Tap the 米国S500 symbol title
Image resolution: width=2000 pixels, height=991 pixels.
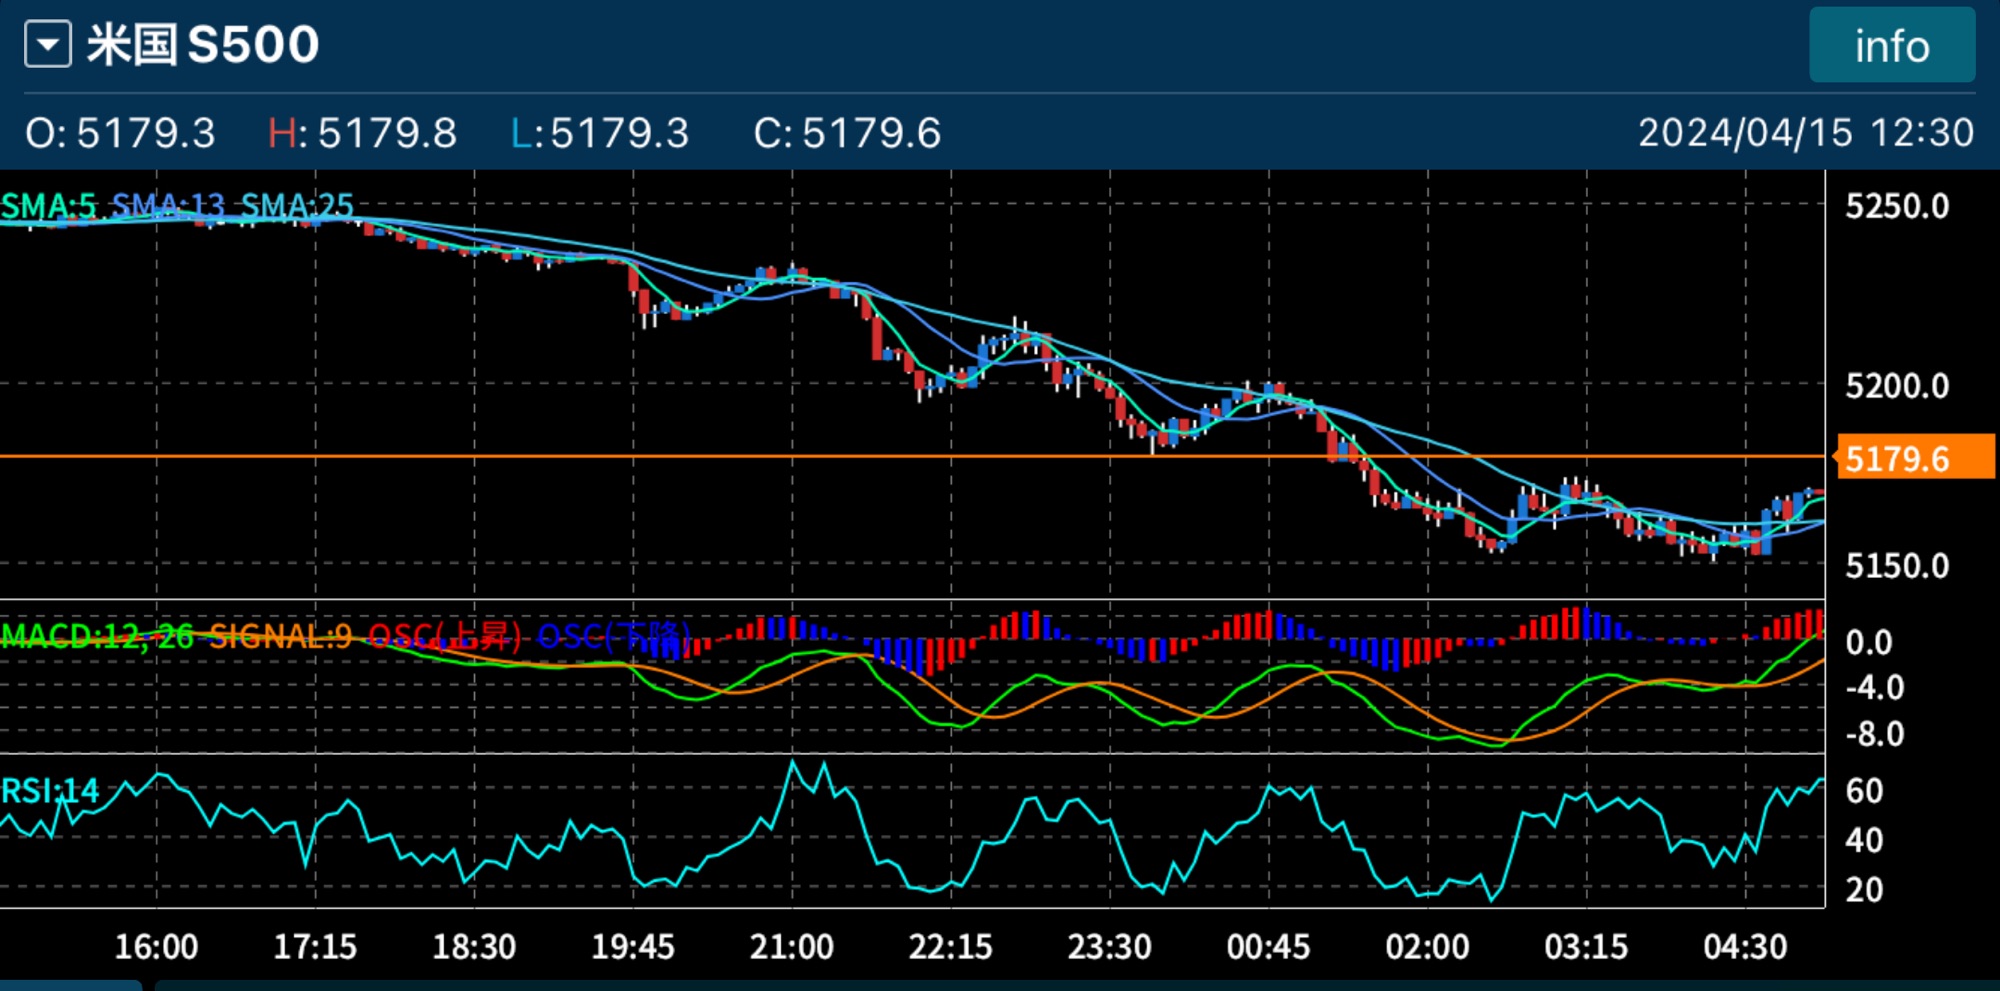(203, 46)
